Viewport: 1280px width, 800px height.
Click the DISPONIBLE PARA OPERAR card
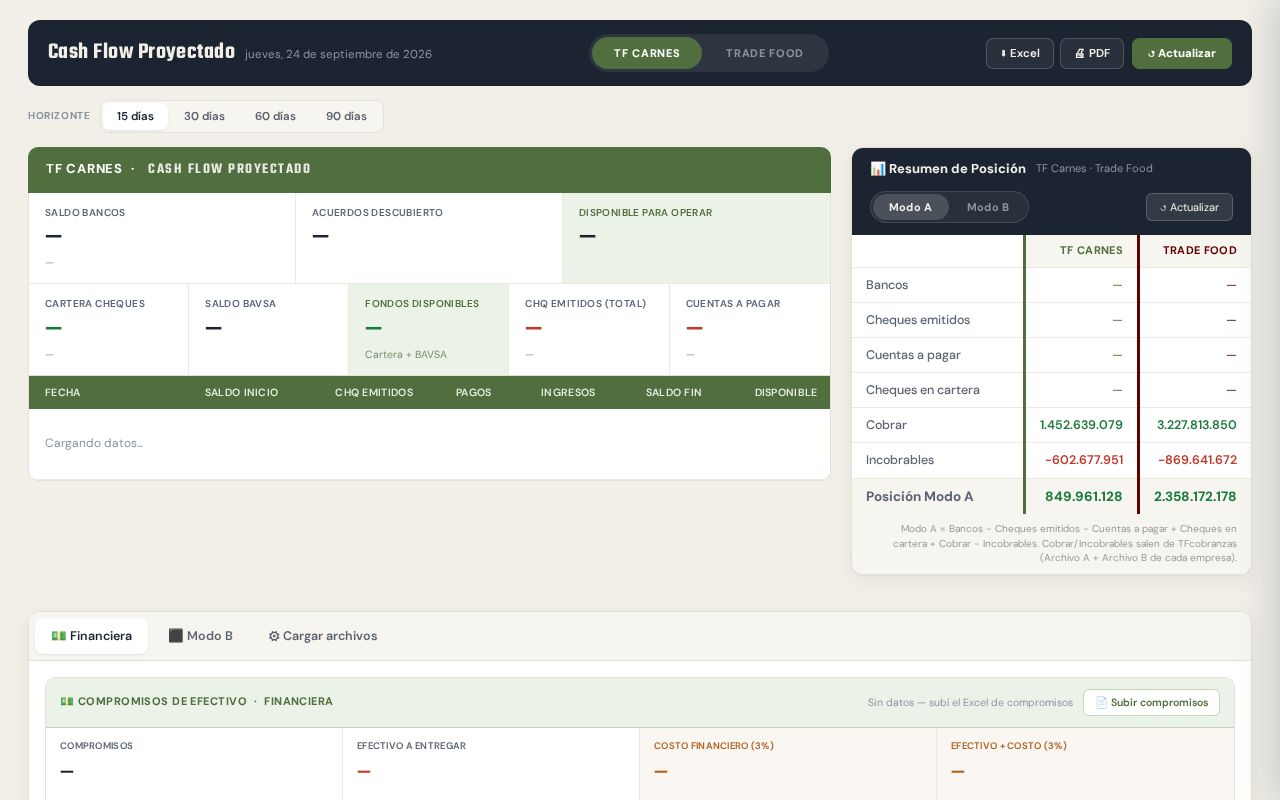pyautogui.click(x=696, y=238)
